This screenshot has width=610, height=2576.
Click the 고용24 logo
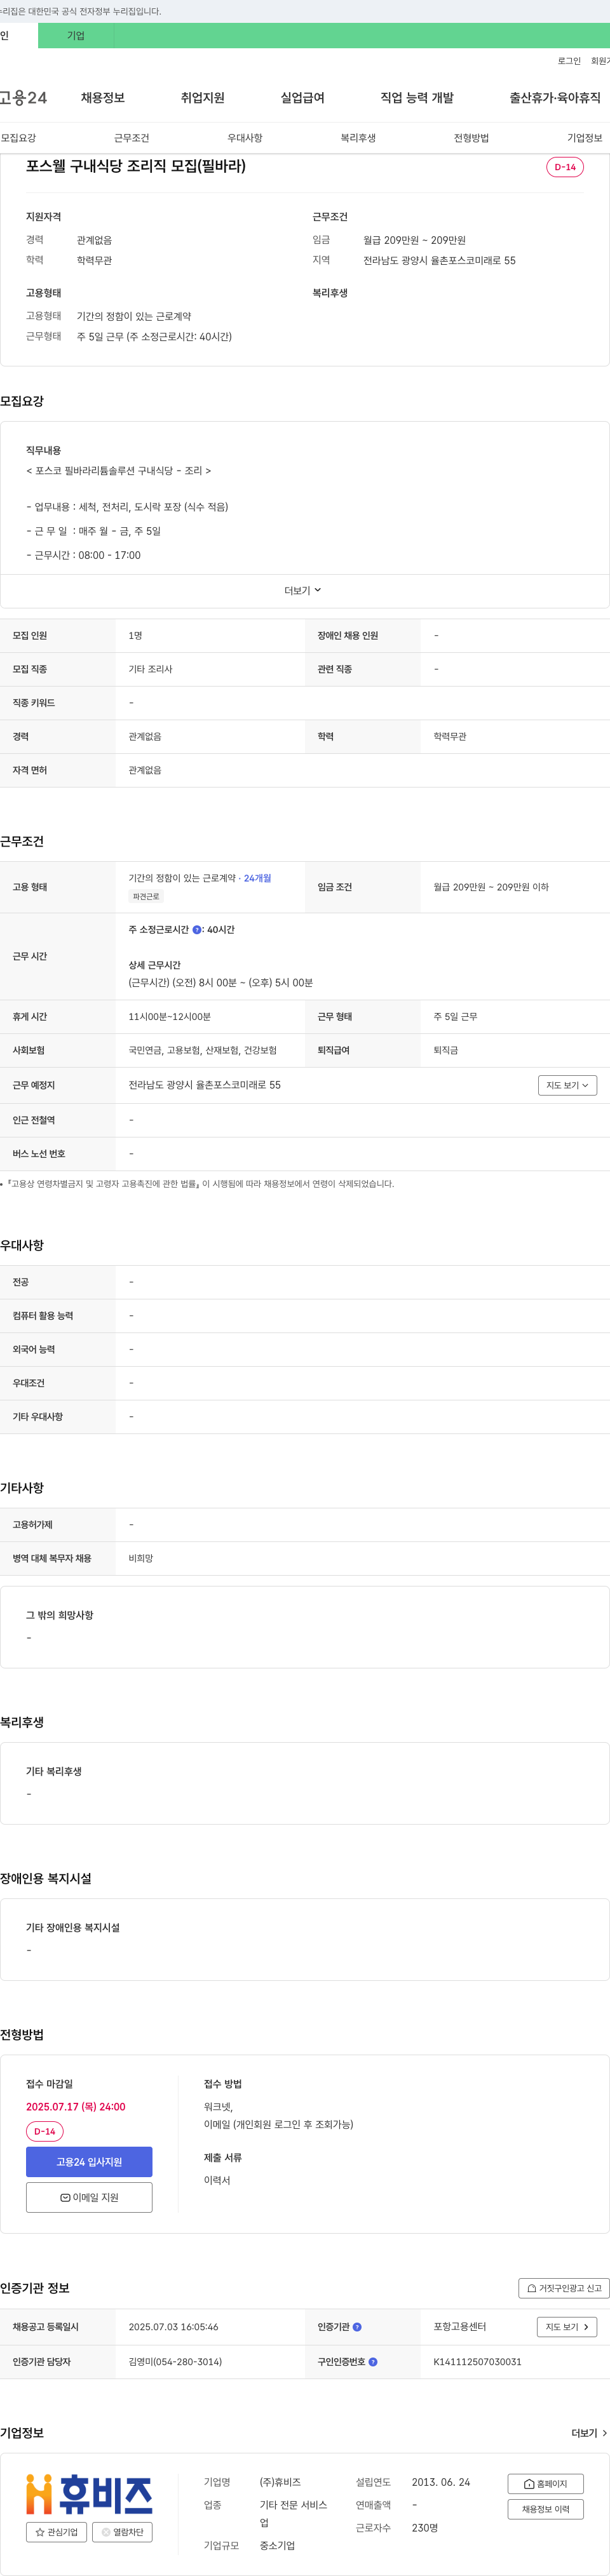[23, 98]
